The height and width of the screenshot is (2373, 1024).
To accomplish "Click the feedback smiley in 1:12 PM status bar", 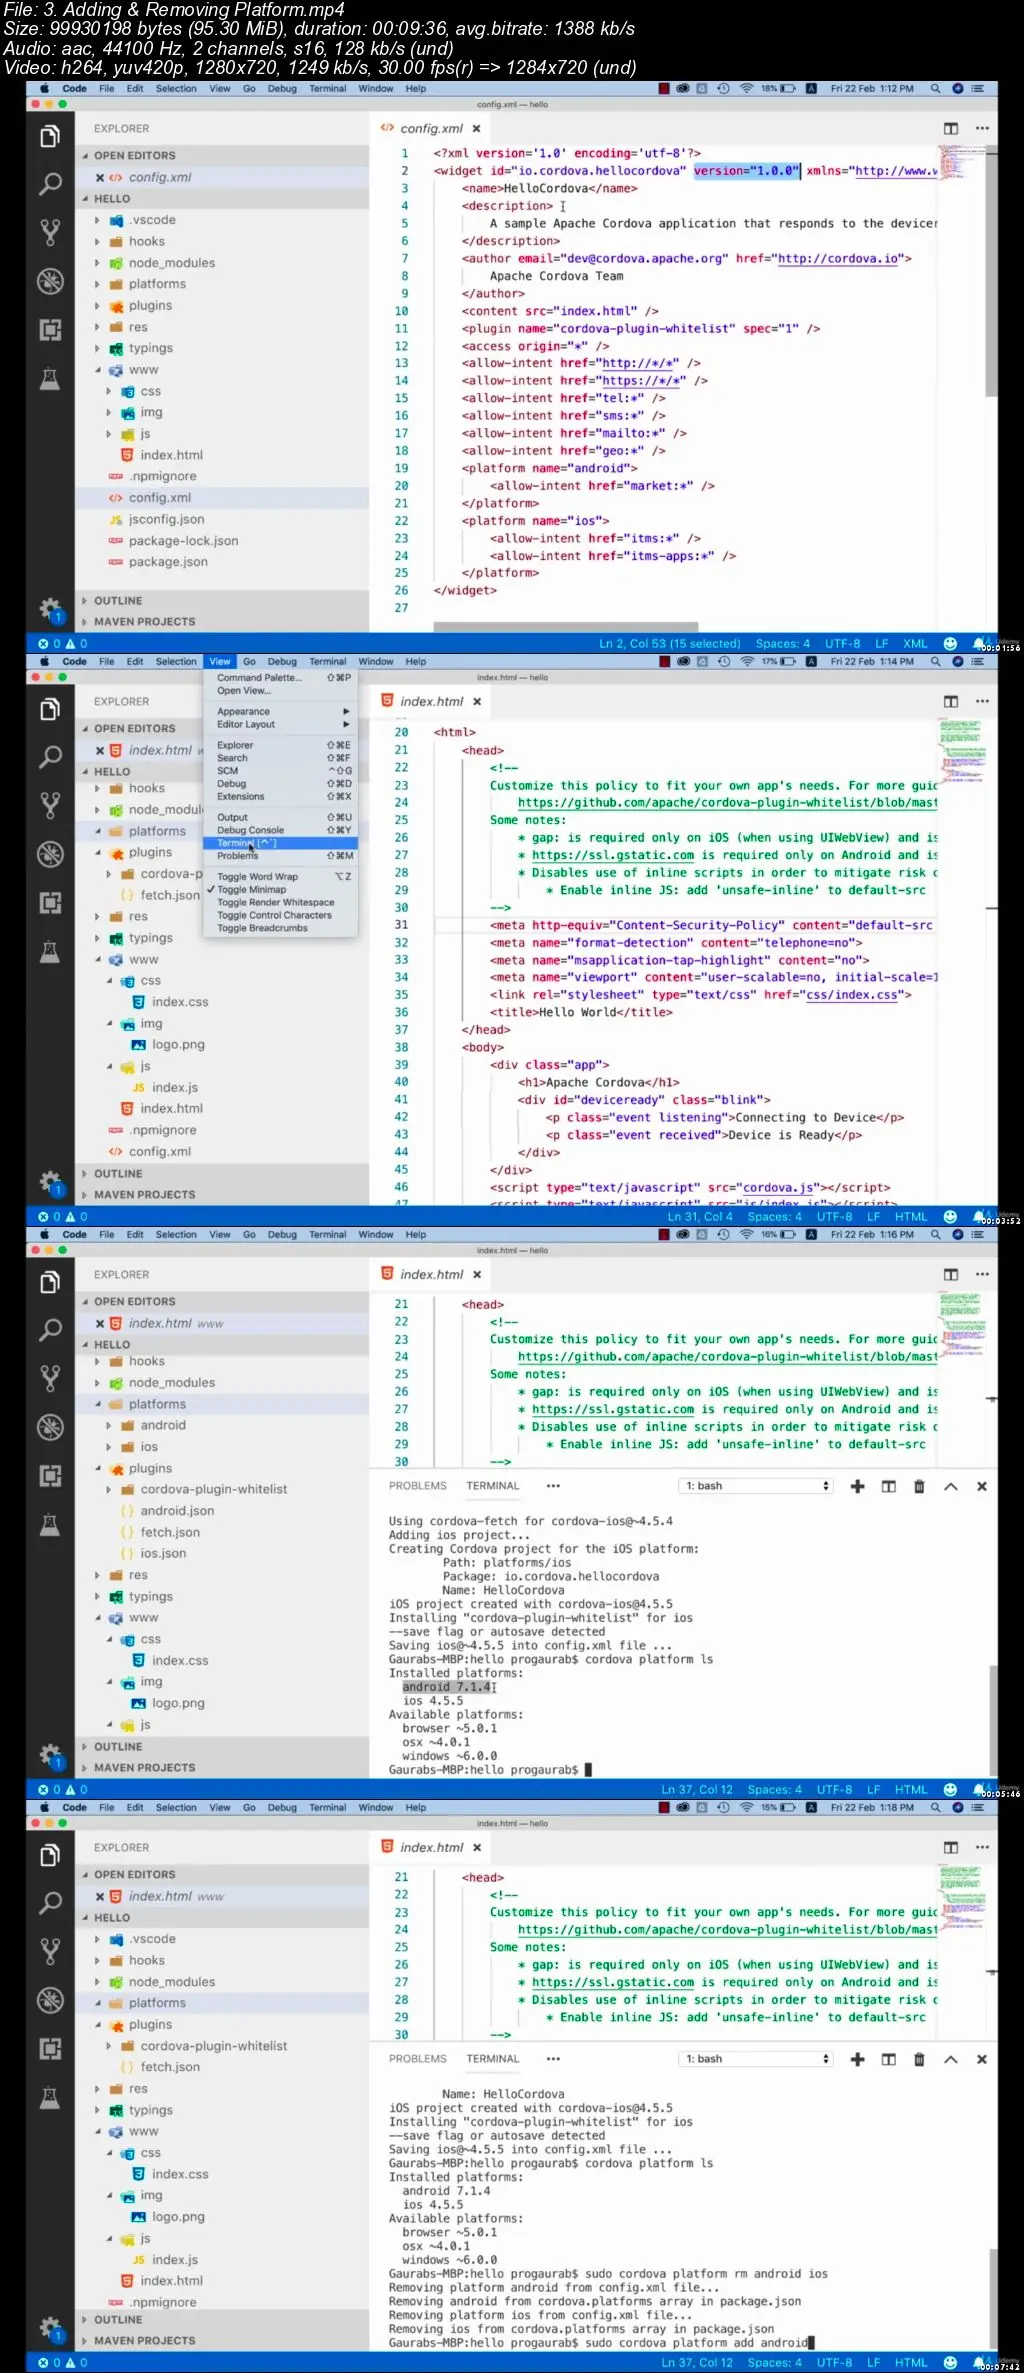I will pos(950,644).
